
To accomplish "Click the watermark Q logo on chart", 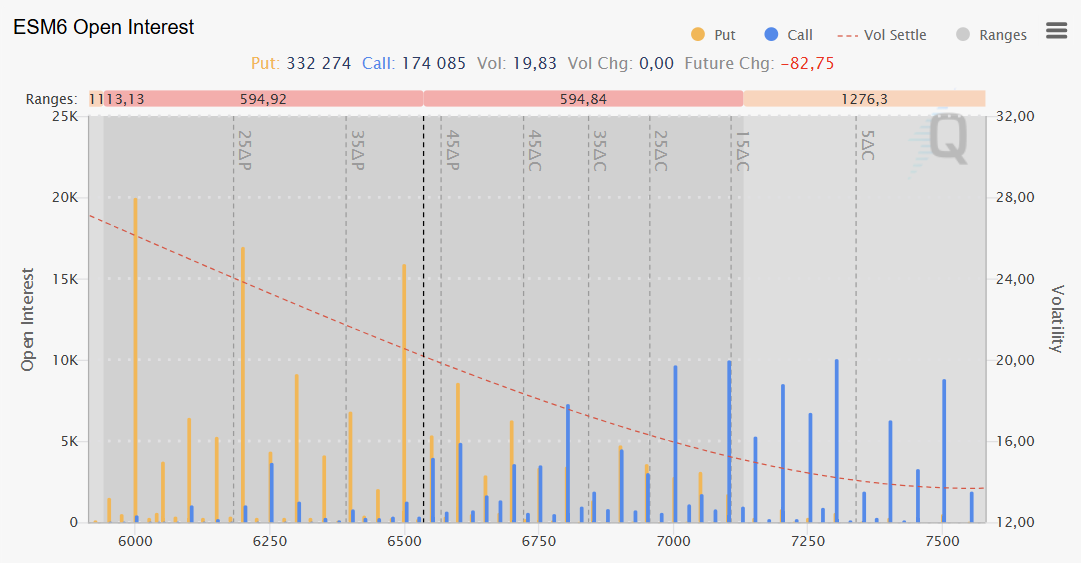I will 947,140.
